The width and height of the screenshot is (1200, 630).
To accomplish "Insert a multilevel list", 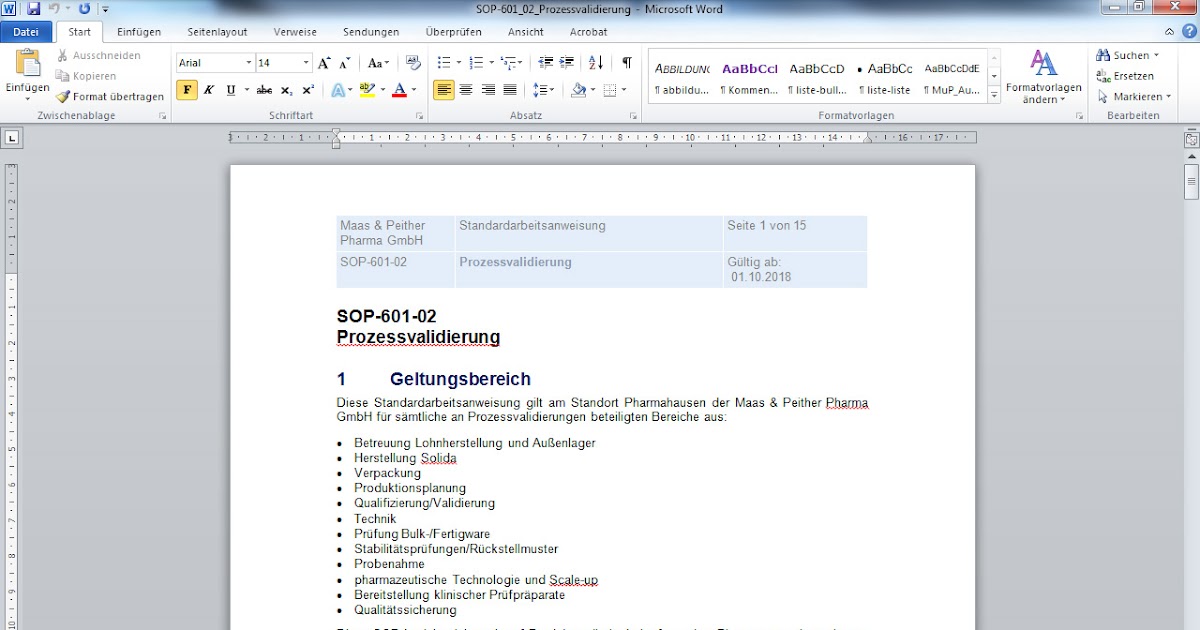I will pos(508,63).
